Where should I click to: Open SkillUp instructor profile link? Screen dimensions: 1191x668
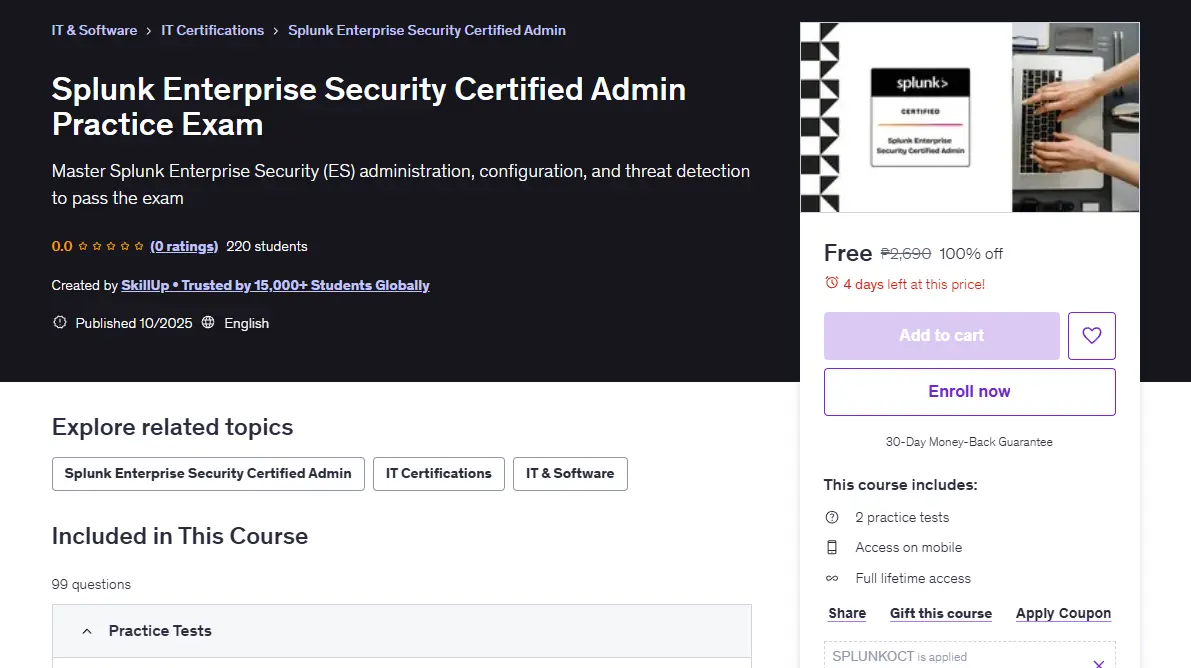276,285
